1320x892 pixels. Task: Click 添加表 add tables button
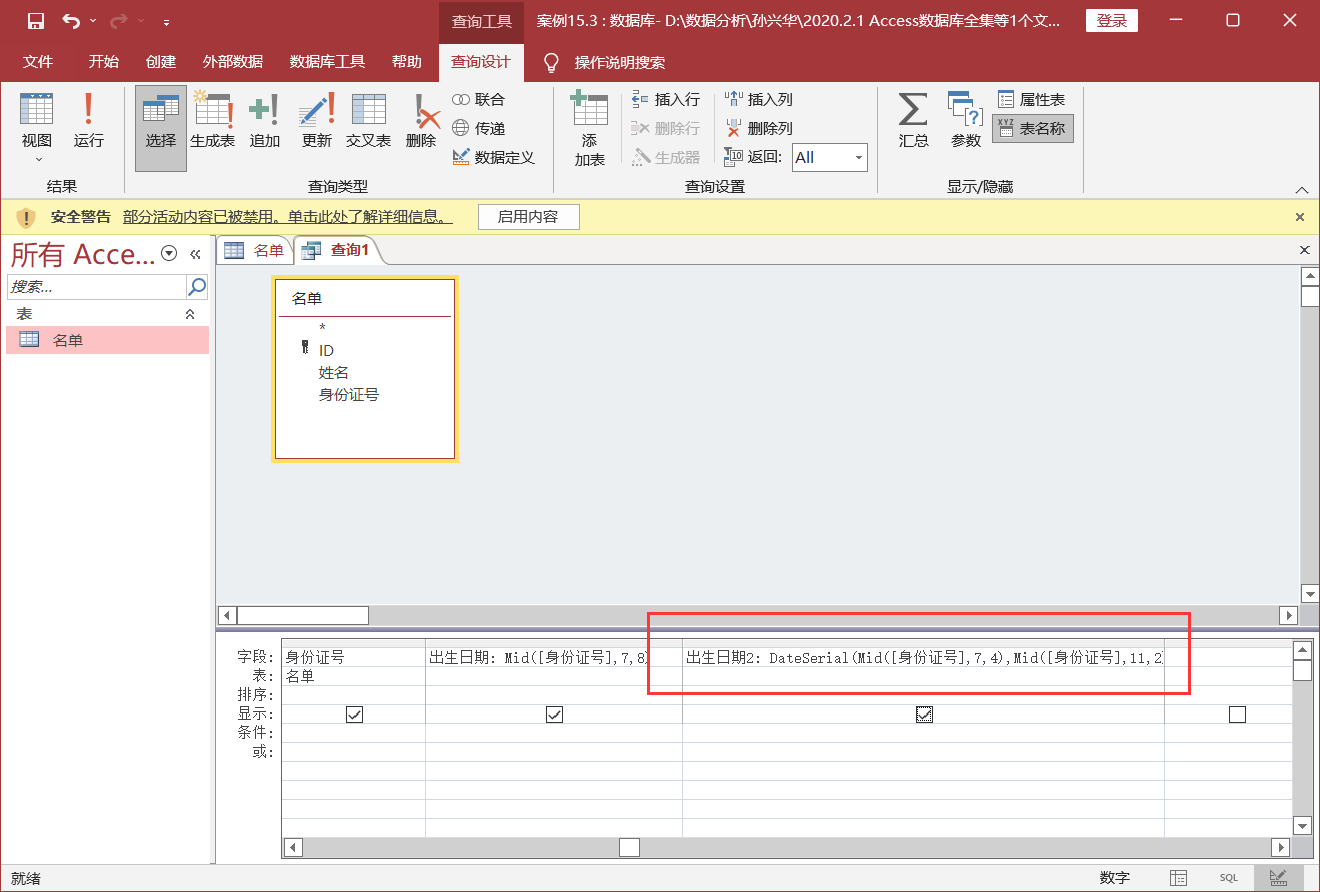tap(589, 128)
